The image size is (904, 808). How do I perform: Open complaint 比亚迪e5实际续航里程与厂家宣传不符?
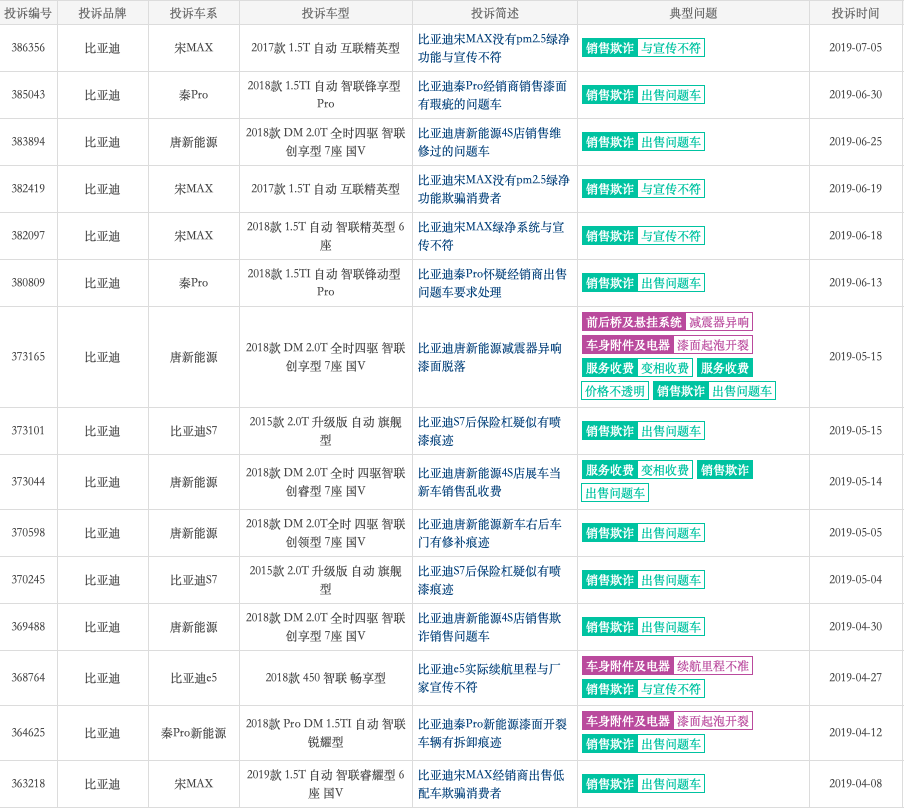coord(489,678)
